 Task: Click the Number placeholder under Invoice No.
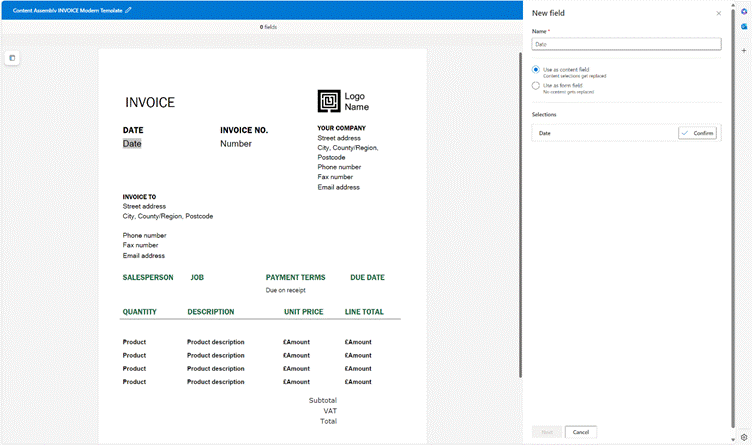(x=236, y=144)
